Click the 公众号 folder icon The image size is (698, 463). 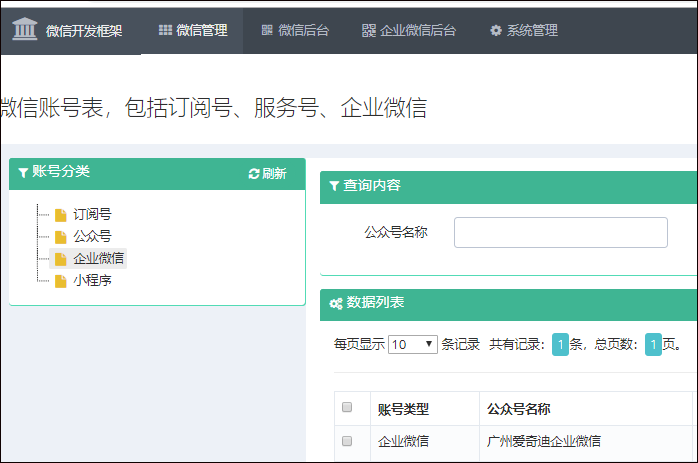(61, 237)
